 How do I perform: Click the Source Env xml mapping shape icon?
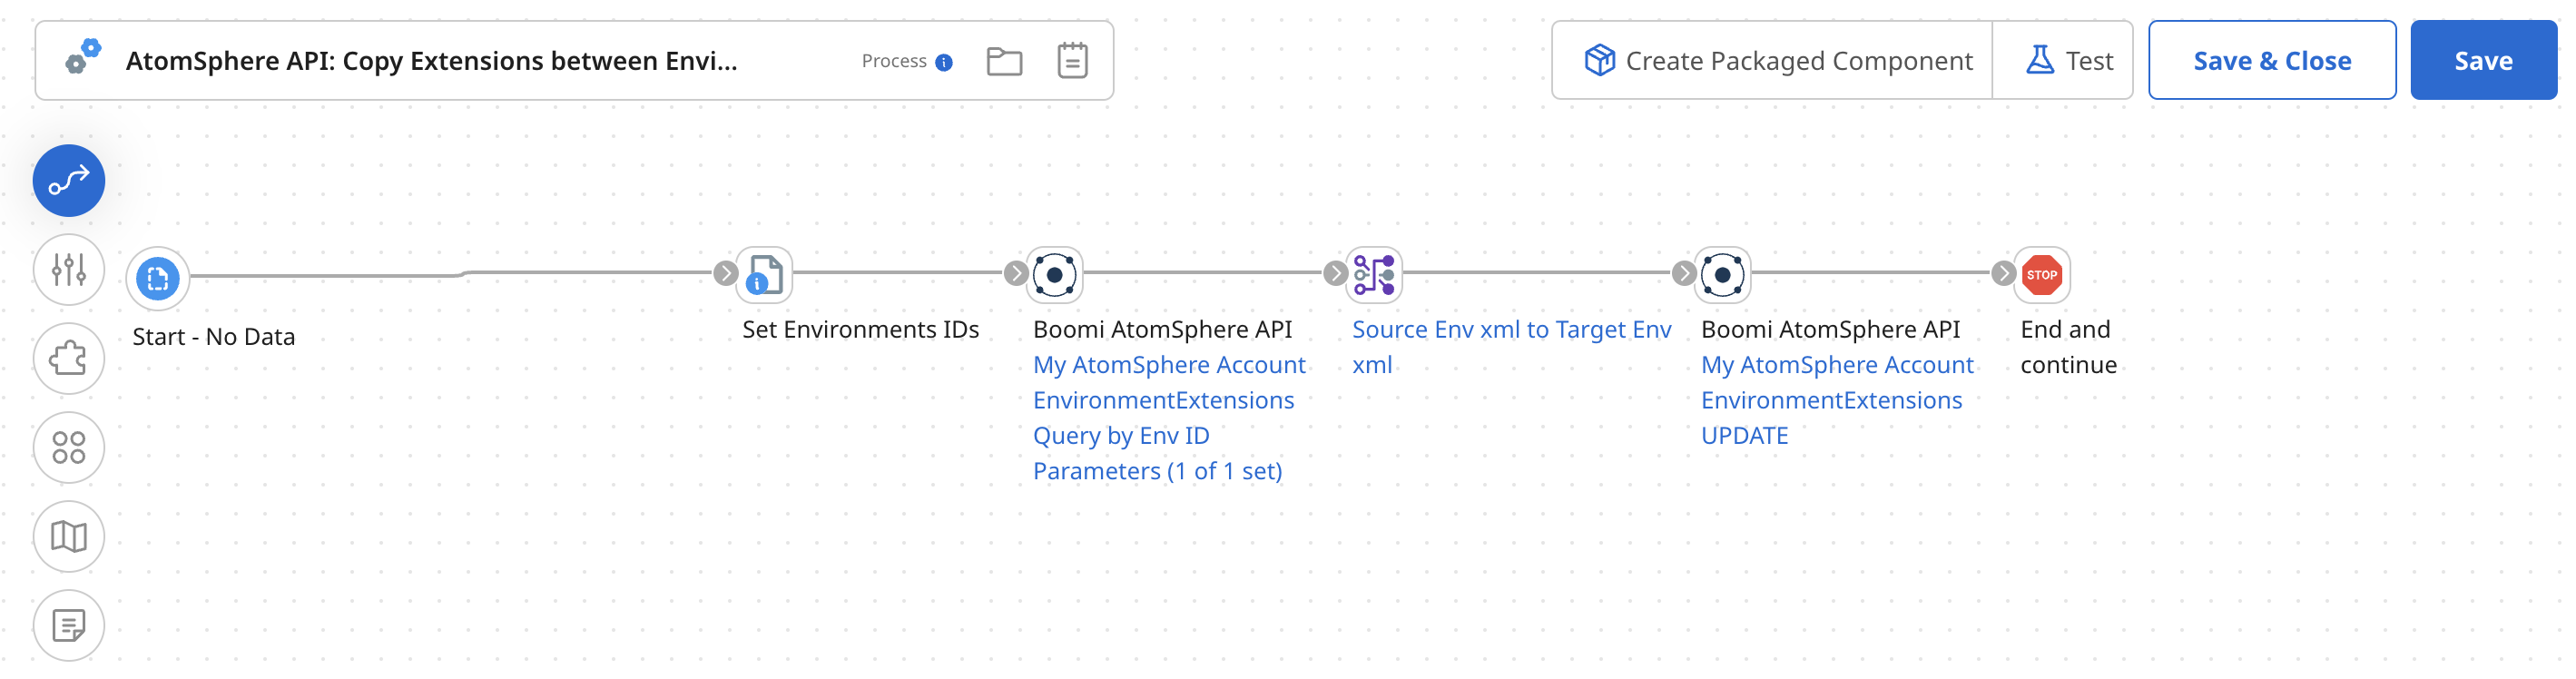tap(1375, 273)
